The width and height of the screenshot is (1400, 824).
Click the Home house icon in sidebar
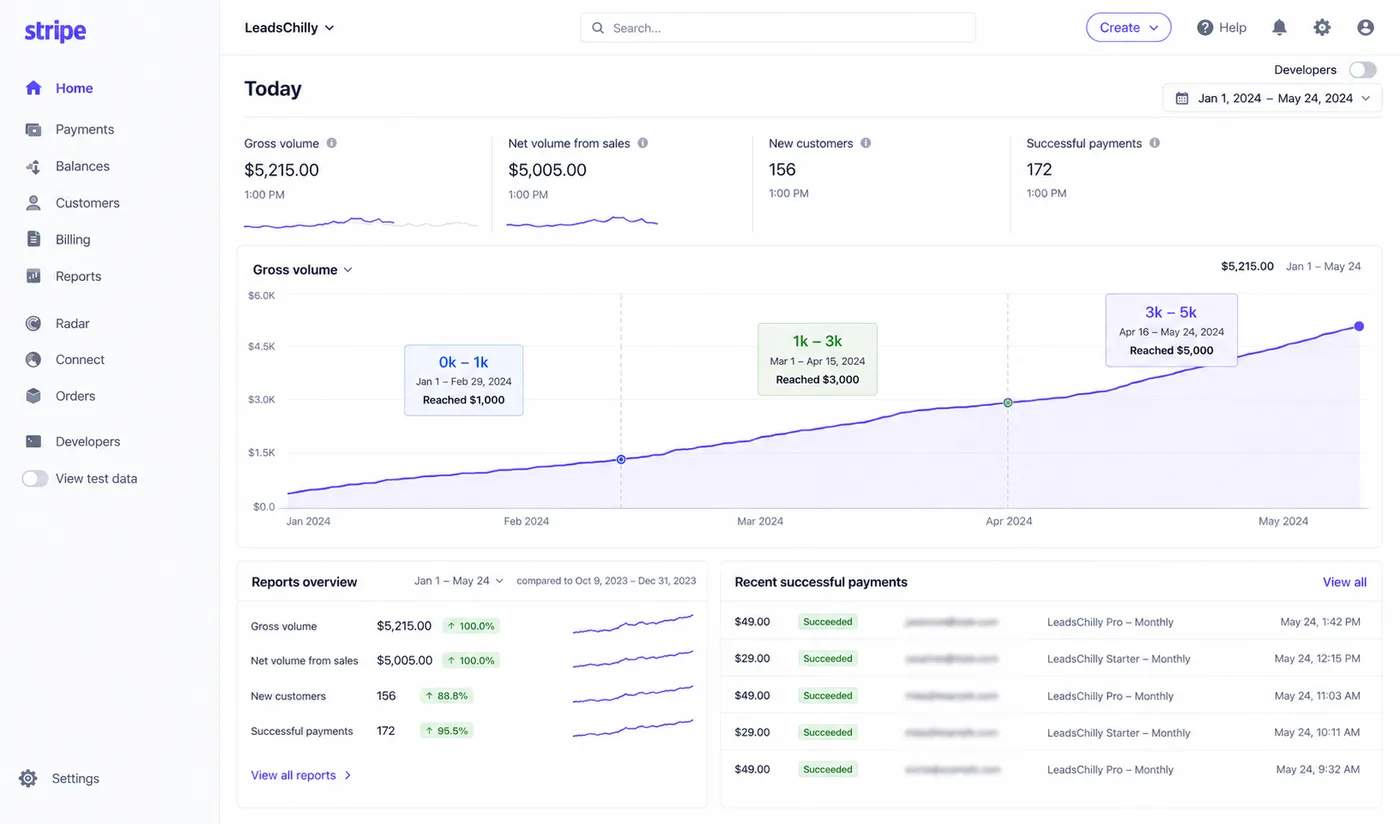pos(34,88)
